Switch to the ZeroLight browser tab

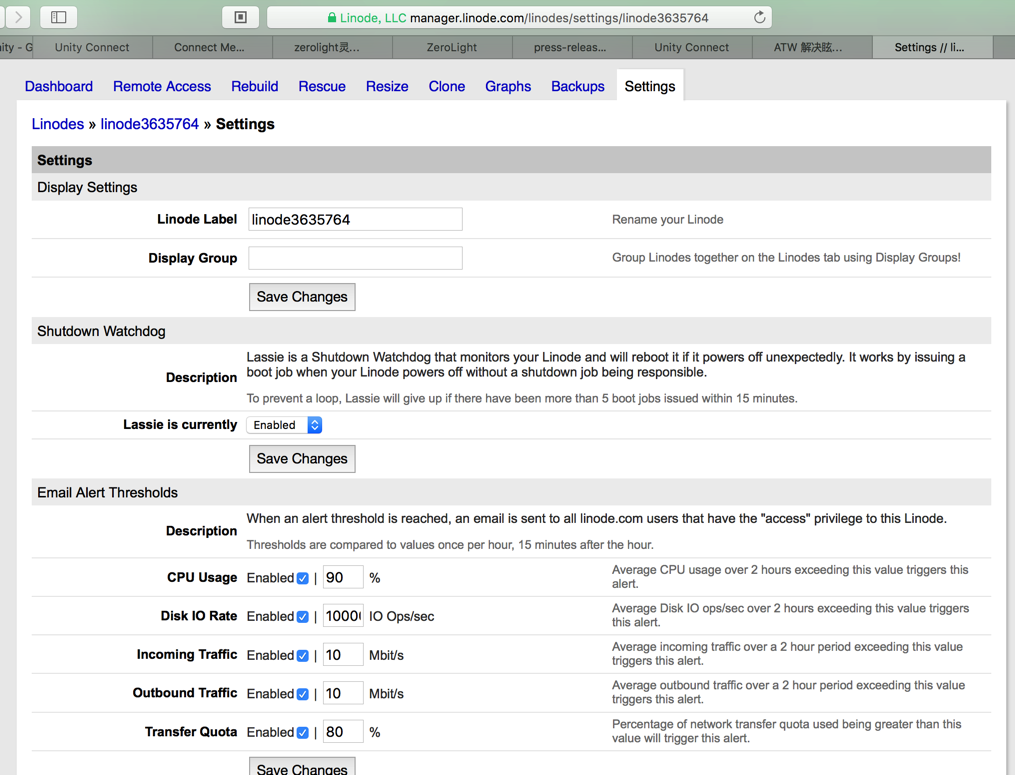(452, 47)
